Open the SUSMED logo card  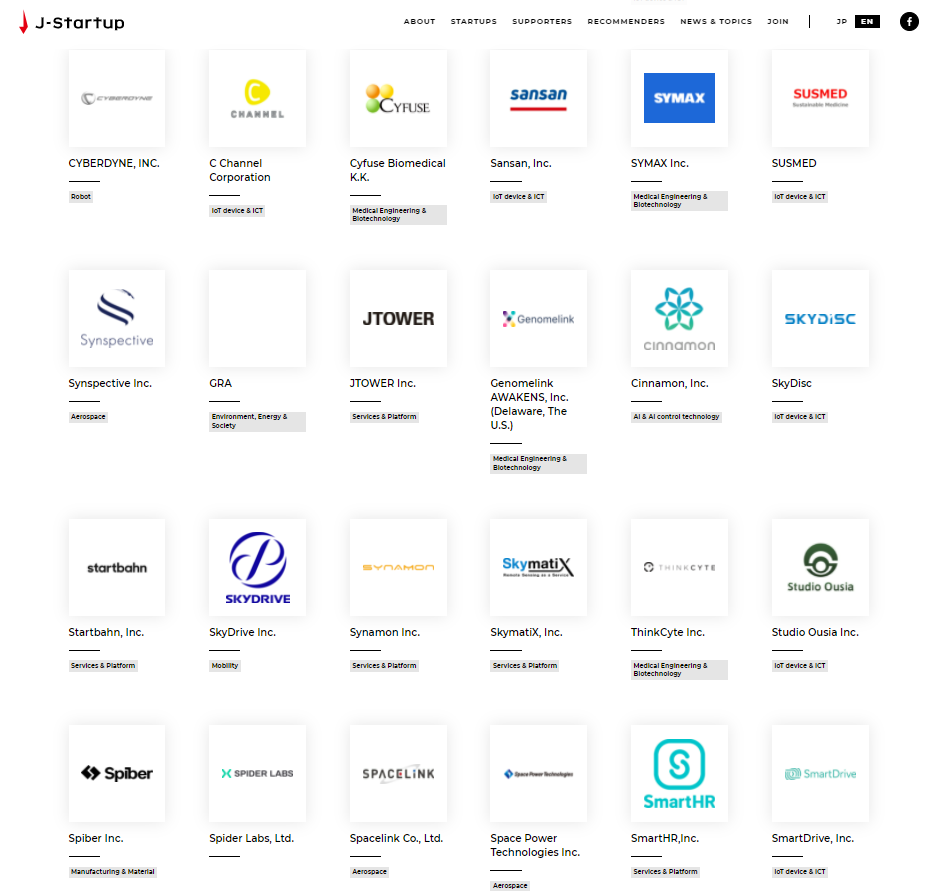coord(820,98)
